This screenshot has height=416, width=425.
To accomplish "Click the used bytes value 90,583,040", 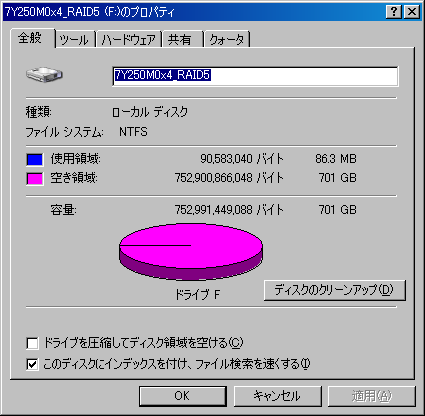I will (x=226, y=159).
